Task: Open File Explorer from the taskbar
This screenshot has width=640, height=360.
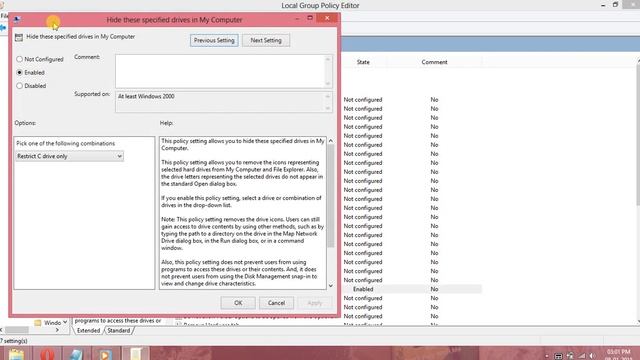Action: pyautogui.click(x=16, y=354)
